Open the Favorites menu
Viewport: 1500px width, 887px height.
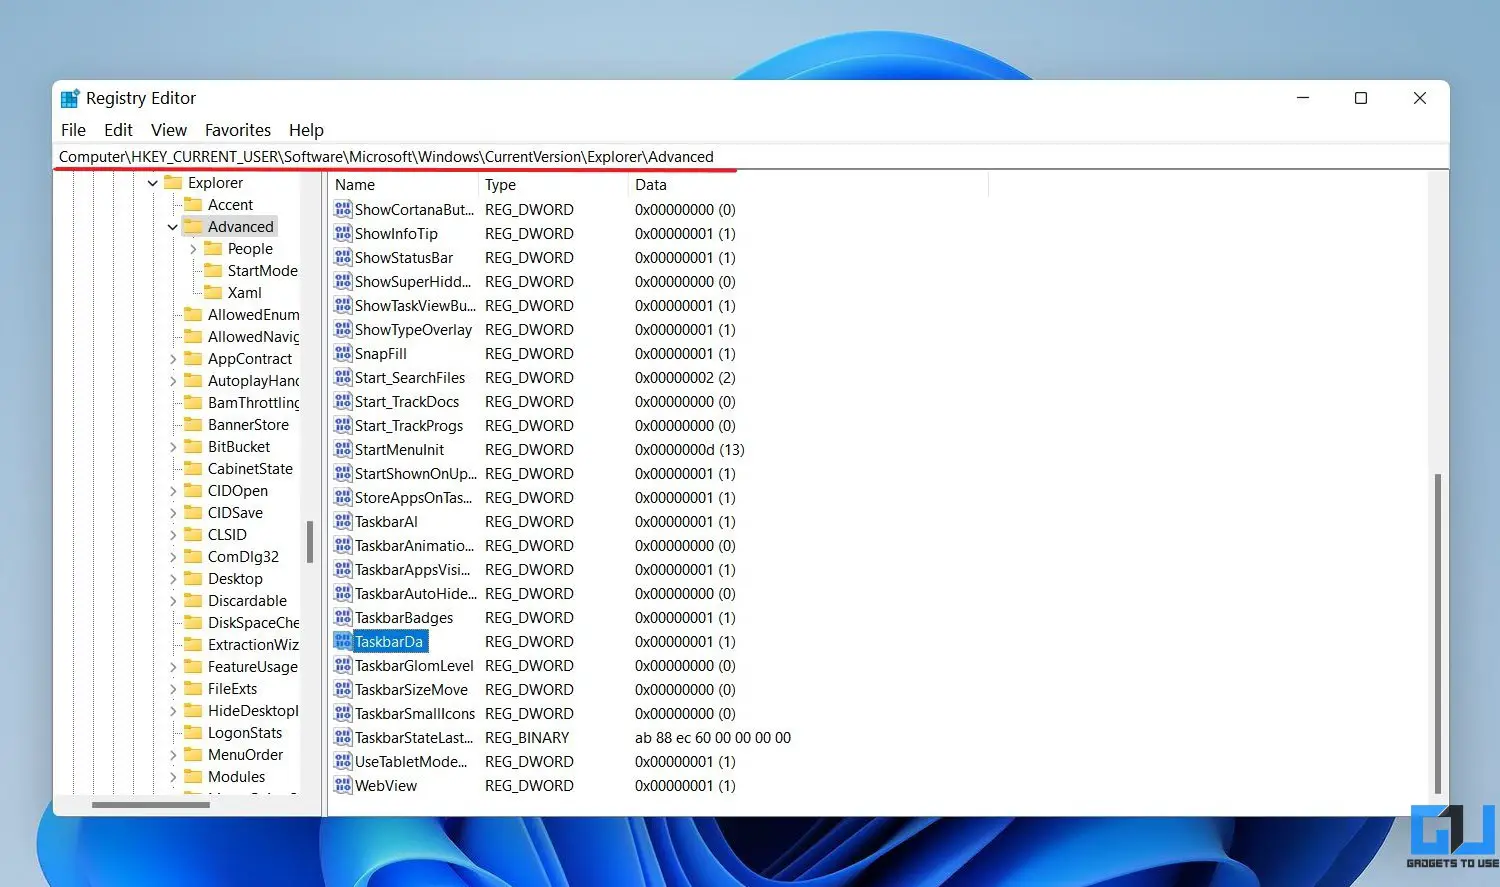[x=238, y=130]
